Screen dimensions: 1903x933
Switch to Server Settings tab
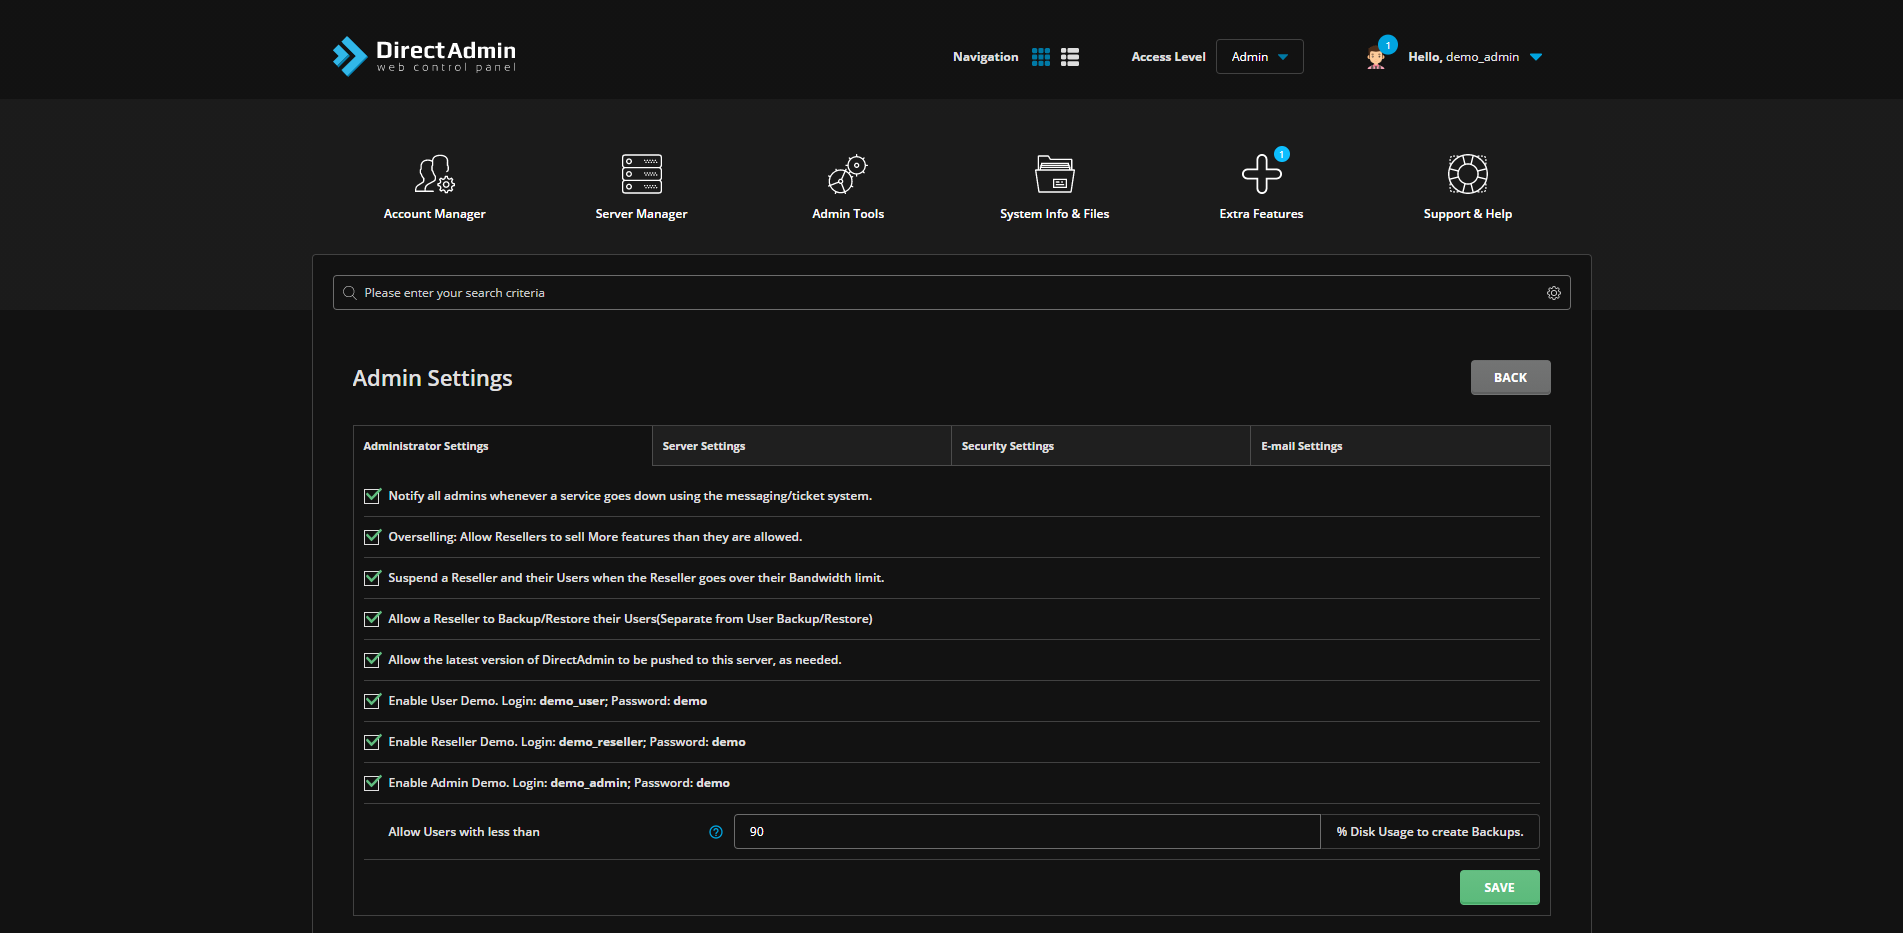click(801, 446)
